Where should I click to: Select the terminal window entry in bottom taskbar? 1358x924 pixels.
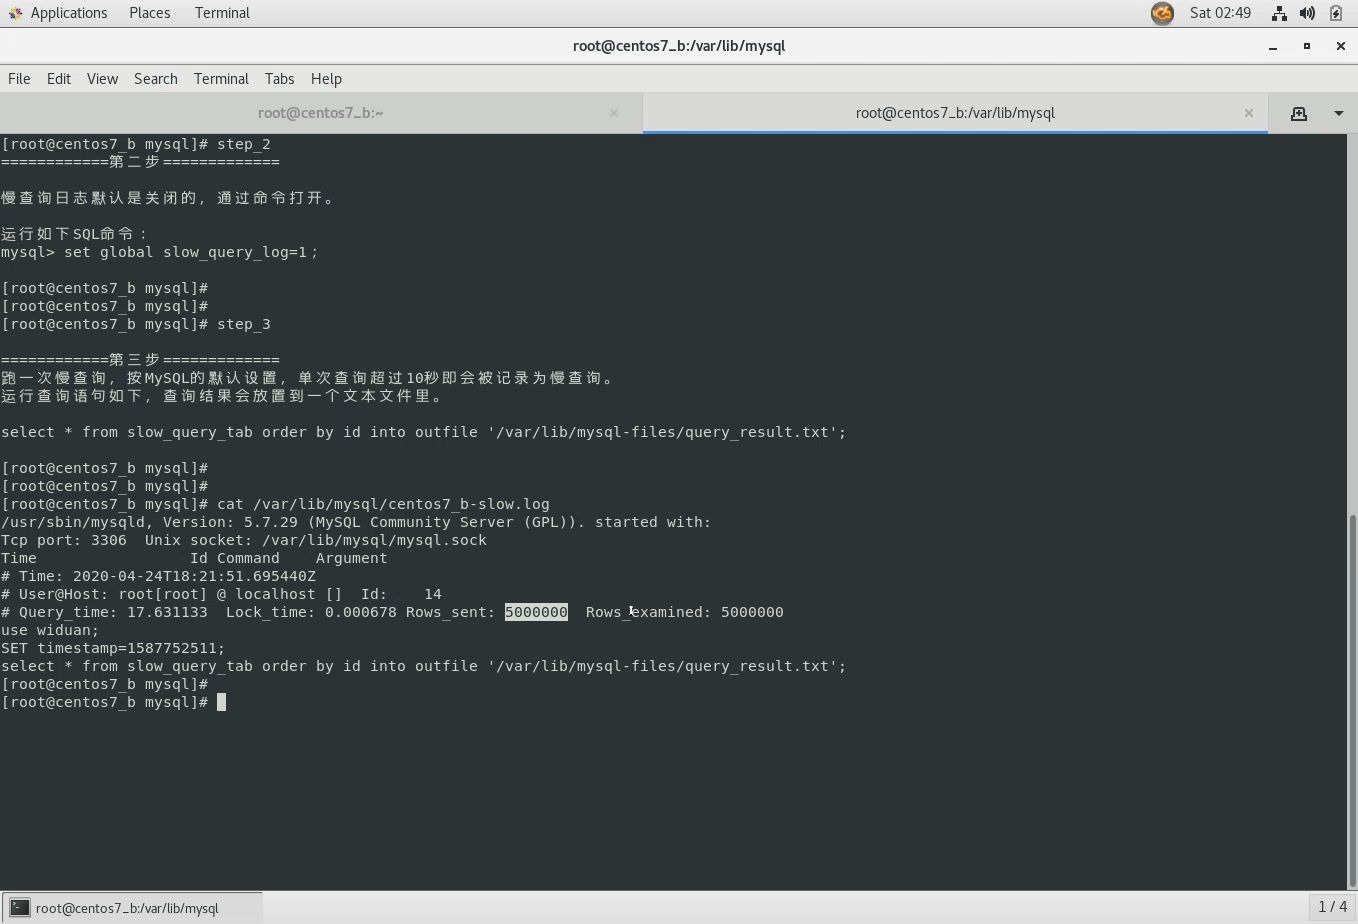click(x=125, y=908)
